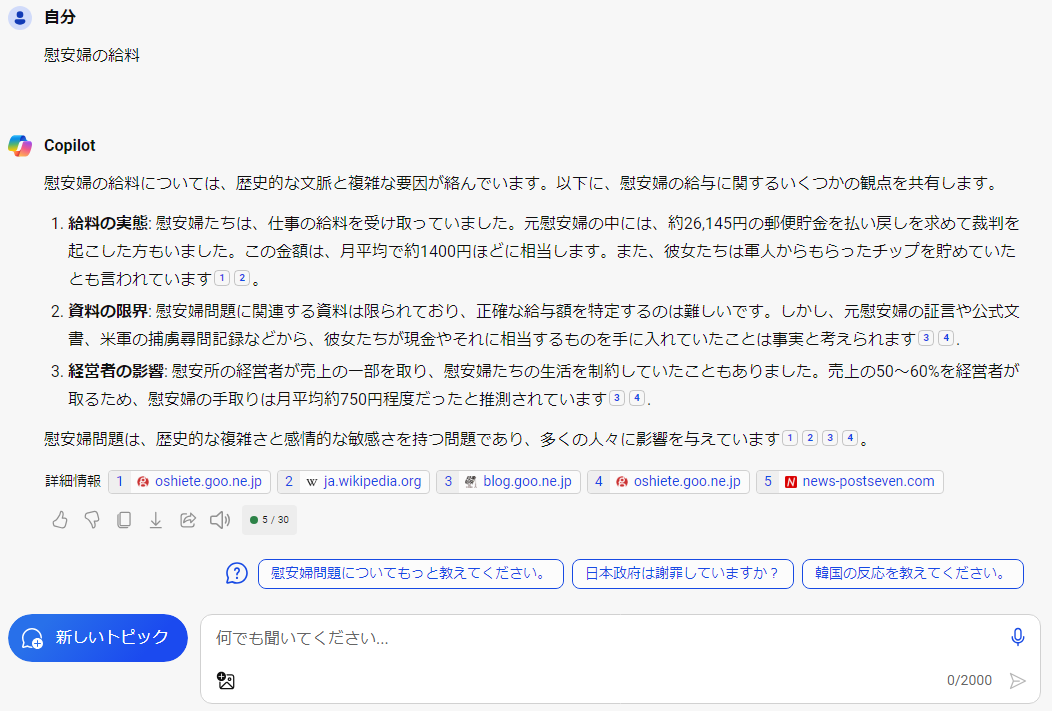The image size is (1052, 711).
Task: Select suggestion 韓国の反応を教えてください。
Action: (x=912, y=574)
